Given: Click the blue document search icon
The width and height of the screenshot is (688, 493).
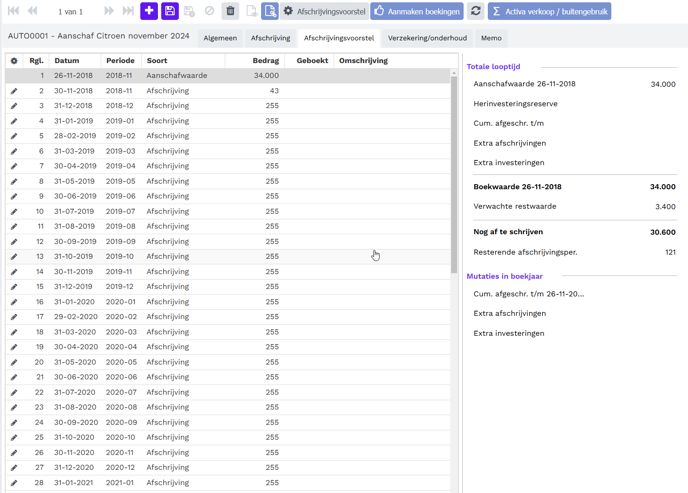Looking at the screenshot, I should pyautogui.click(x=270, y=11).
